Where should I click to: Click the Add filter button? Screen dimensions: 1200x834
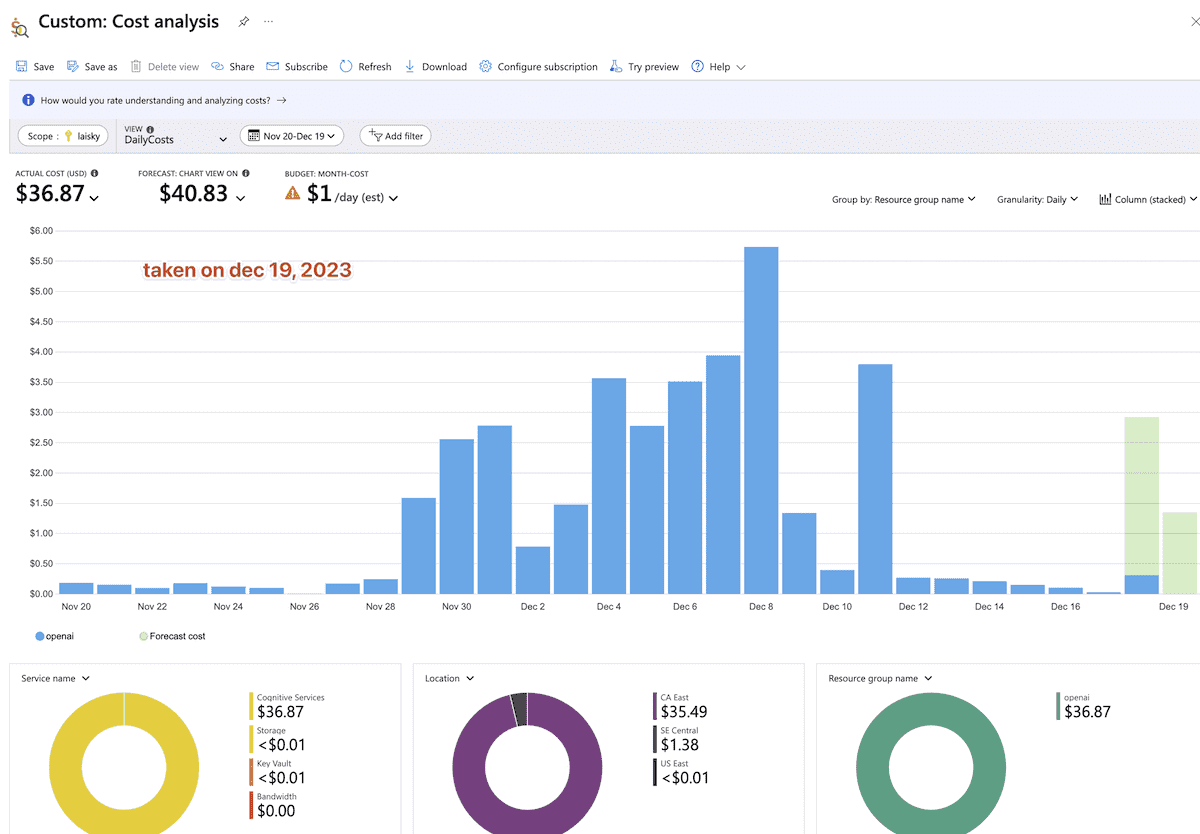396,136
